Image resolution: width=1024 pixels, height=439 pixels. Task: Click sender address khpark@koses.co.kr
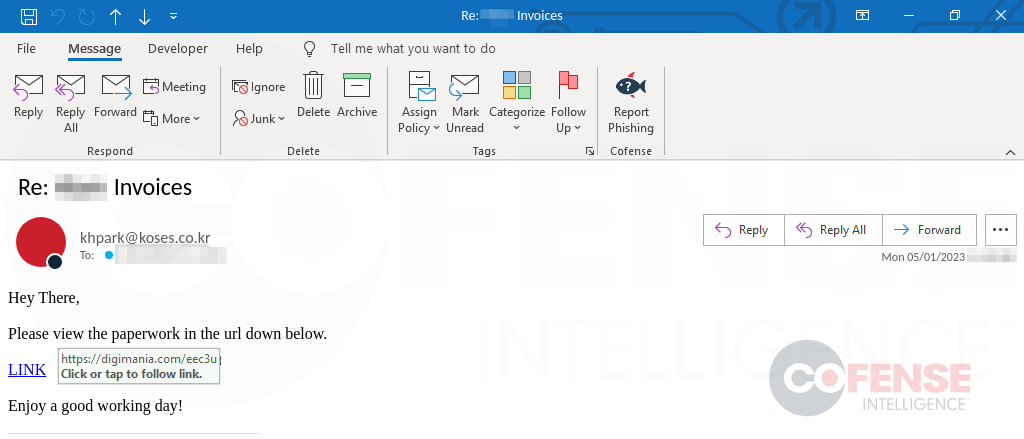(145, 238)
